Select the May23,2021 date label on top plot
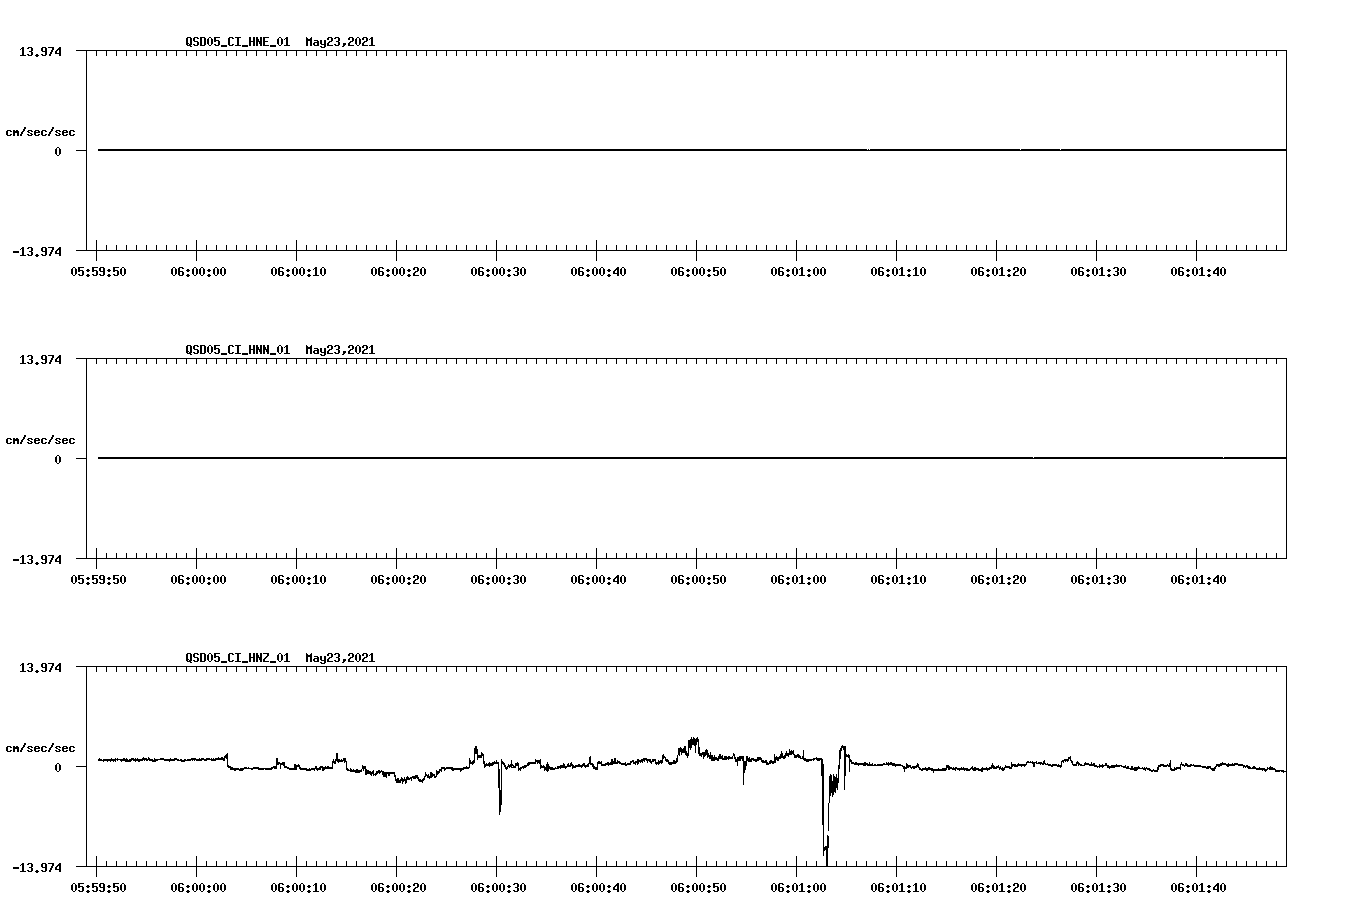The image size is (1358, 924). pyautogui.click(x=339, y=42)
